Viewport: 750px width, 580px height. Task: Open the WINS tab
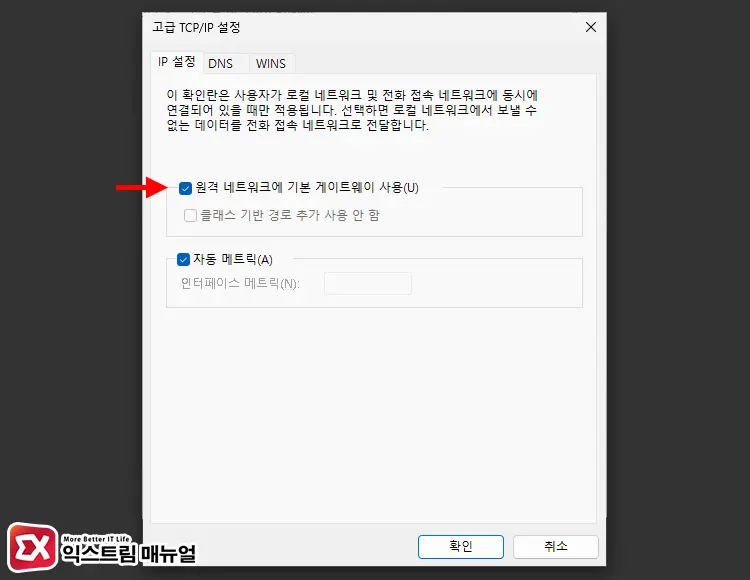(271, 64)
